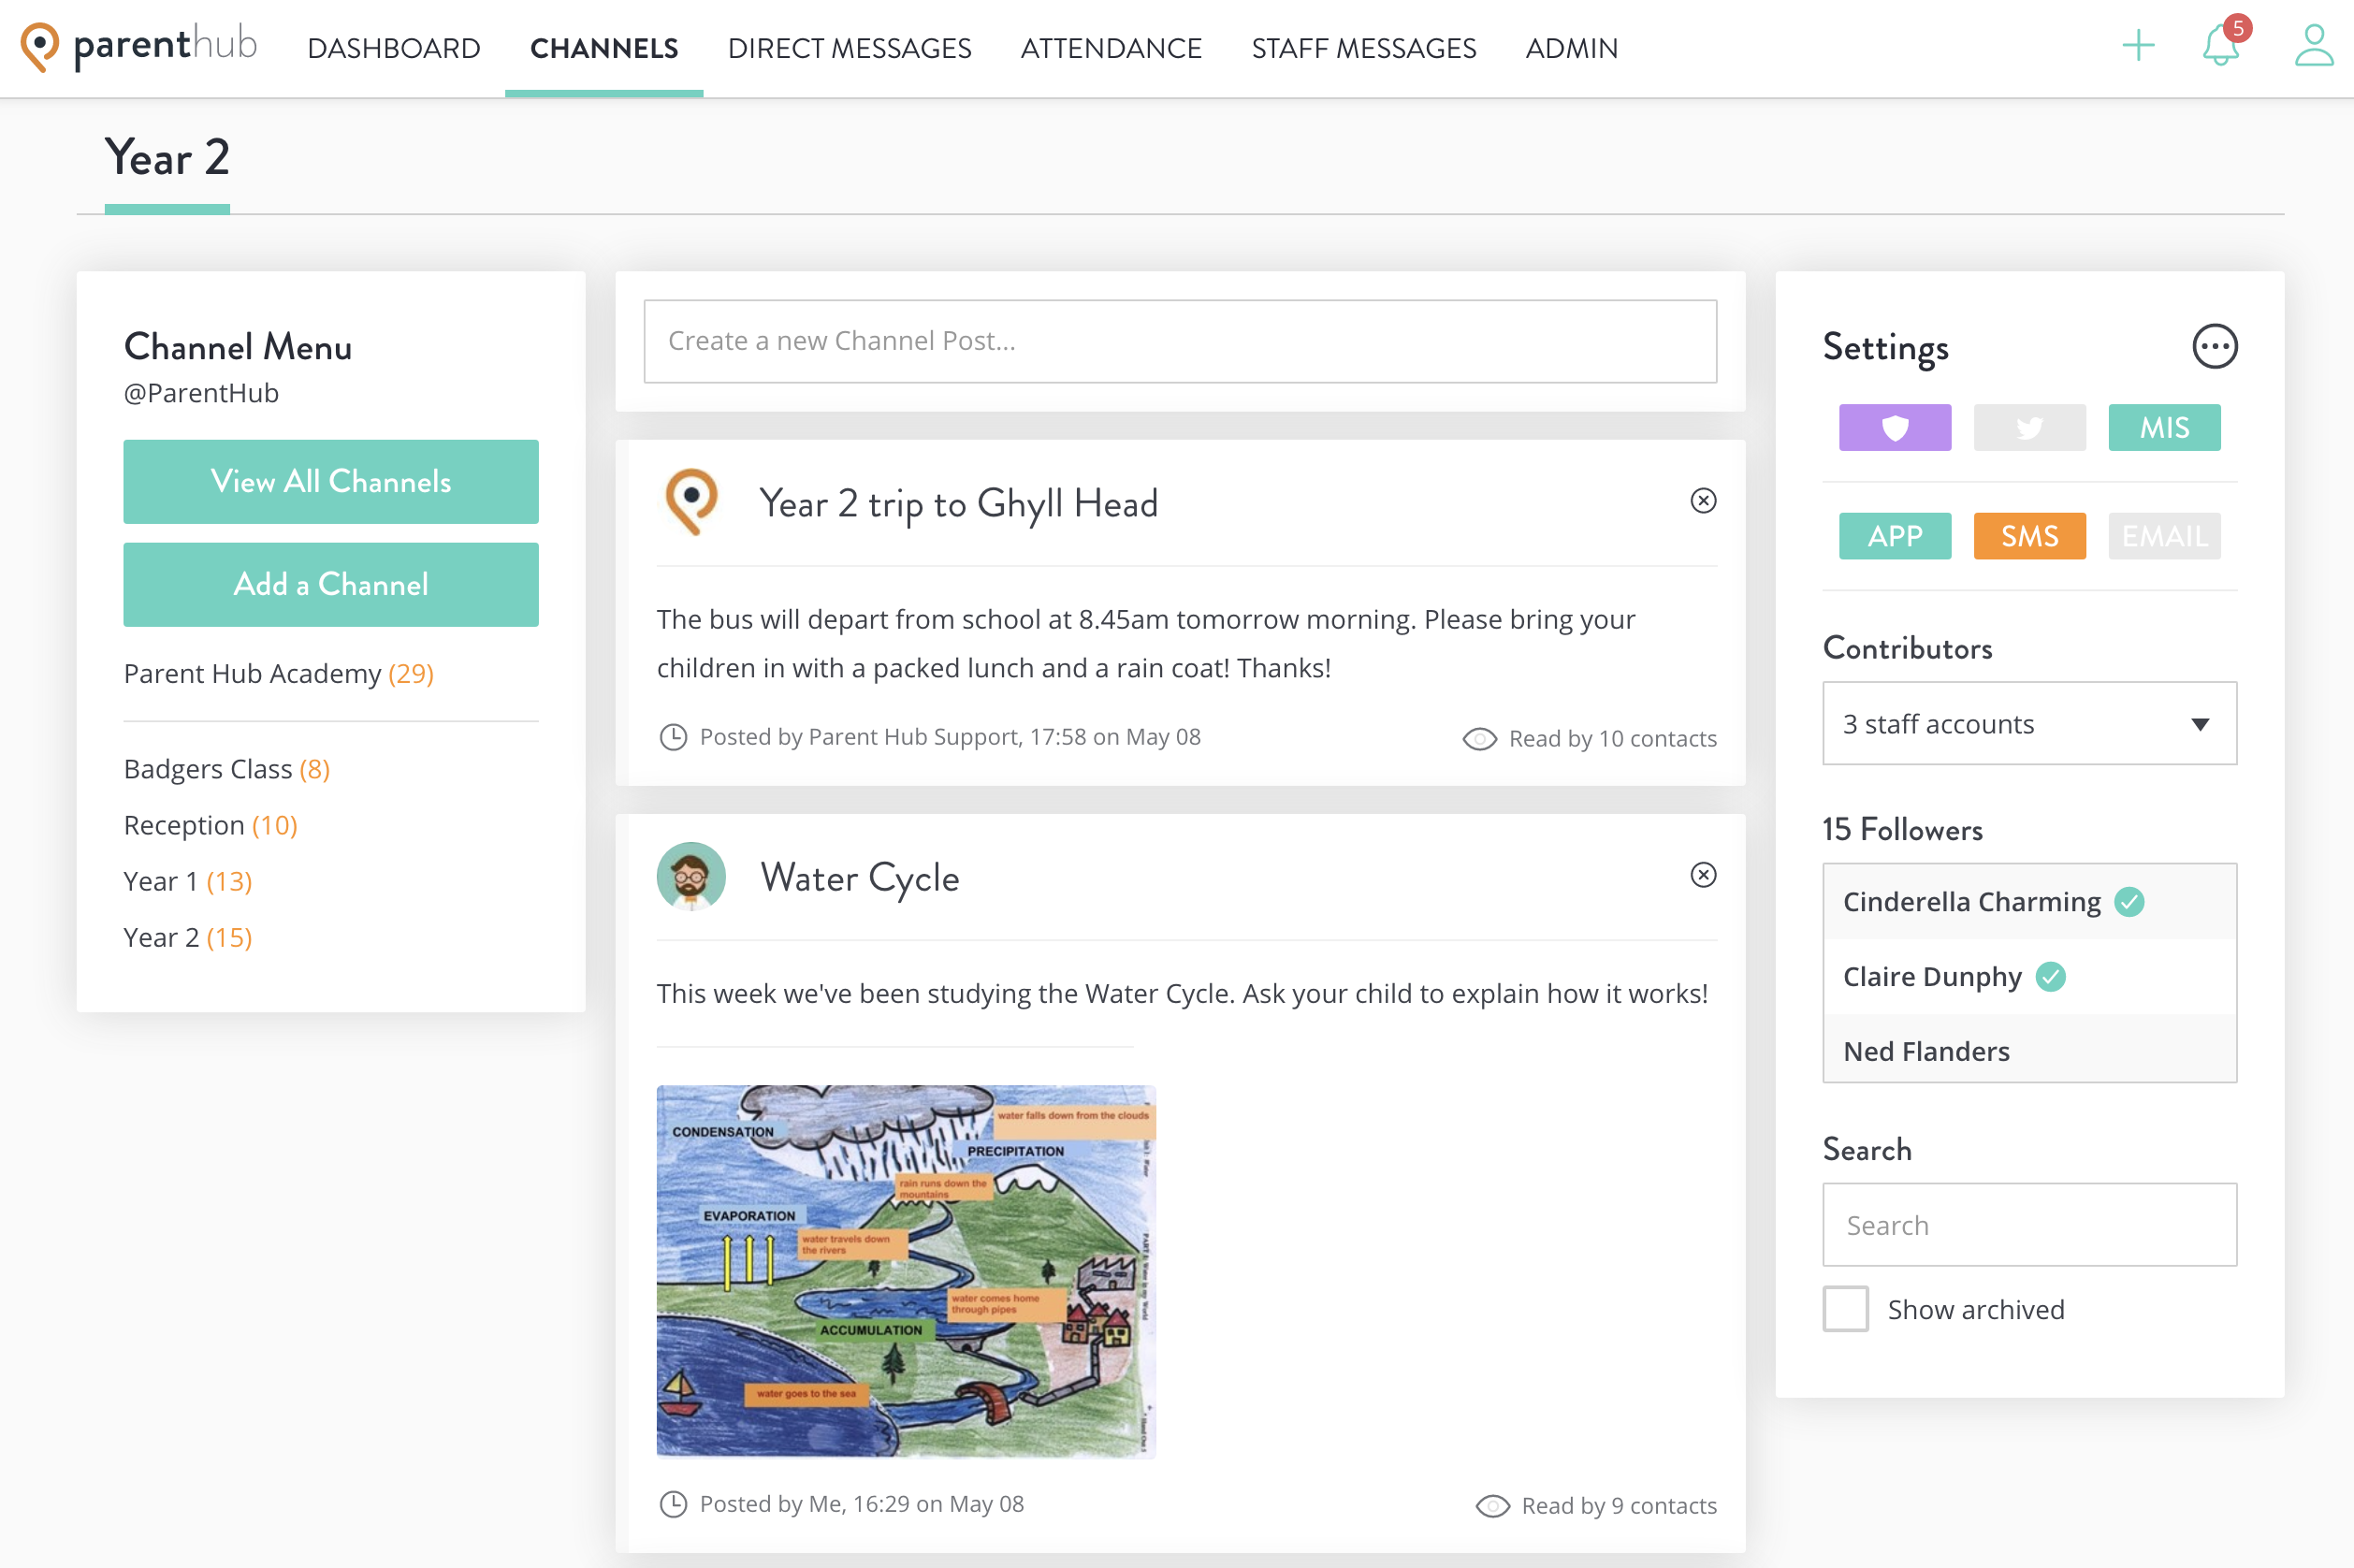Open STAFF MESSAGES section
Image resolution: width=2354 pixels, height=1568 pixels.
click(x=1363, y=48)
